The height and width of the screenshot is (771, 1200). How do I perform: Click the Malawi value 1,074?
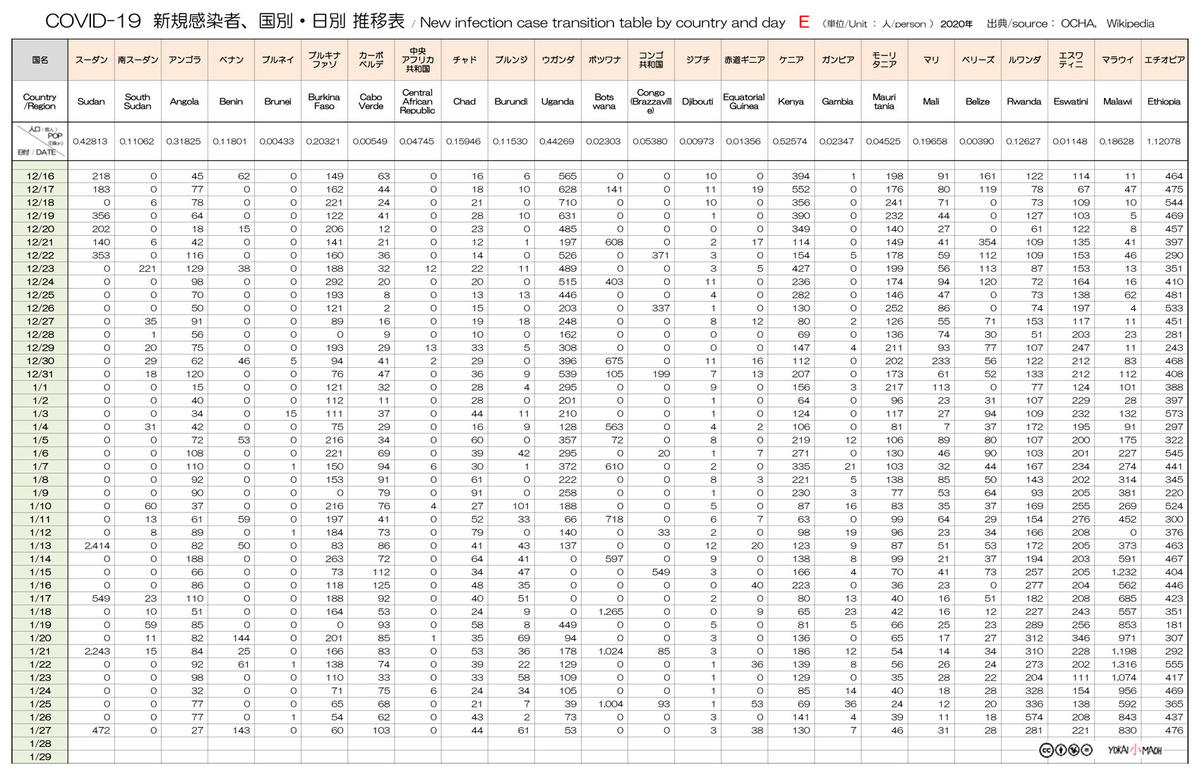coord(1124,677)
